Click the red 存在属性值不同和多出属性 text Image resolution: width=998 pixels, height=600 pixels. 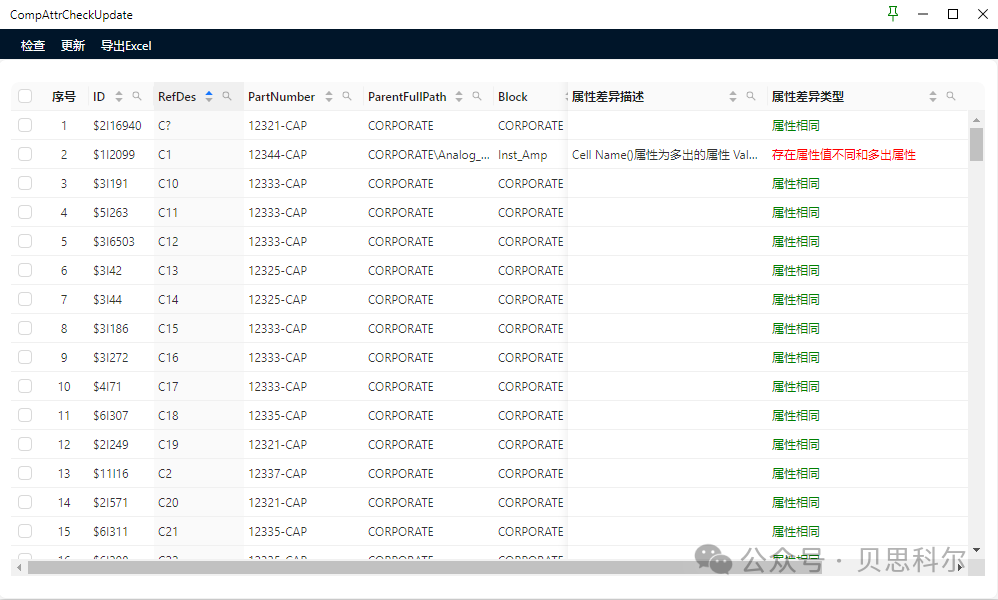coord(843,155)
